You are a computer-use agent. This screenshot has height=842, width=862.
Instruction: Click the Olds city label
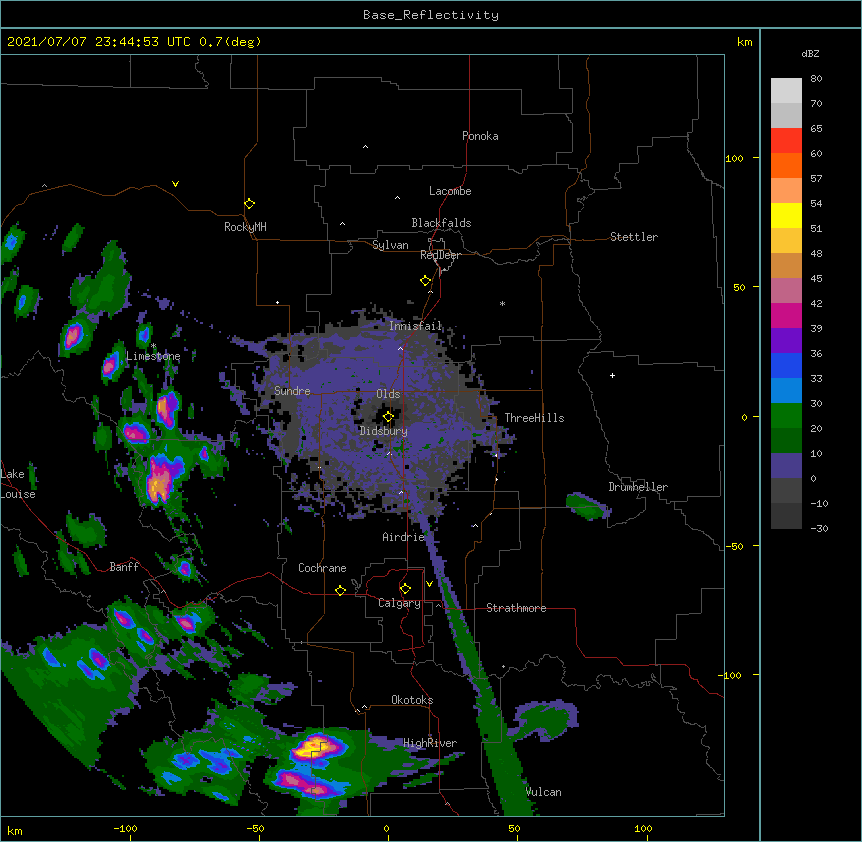click(388, 394)
